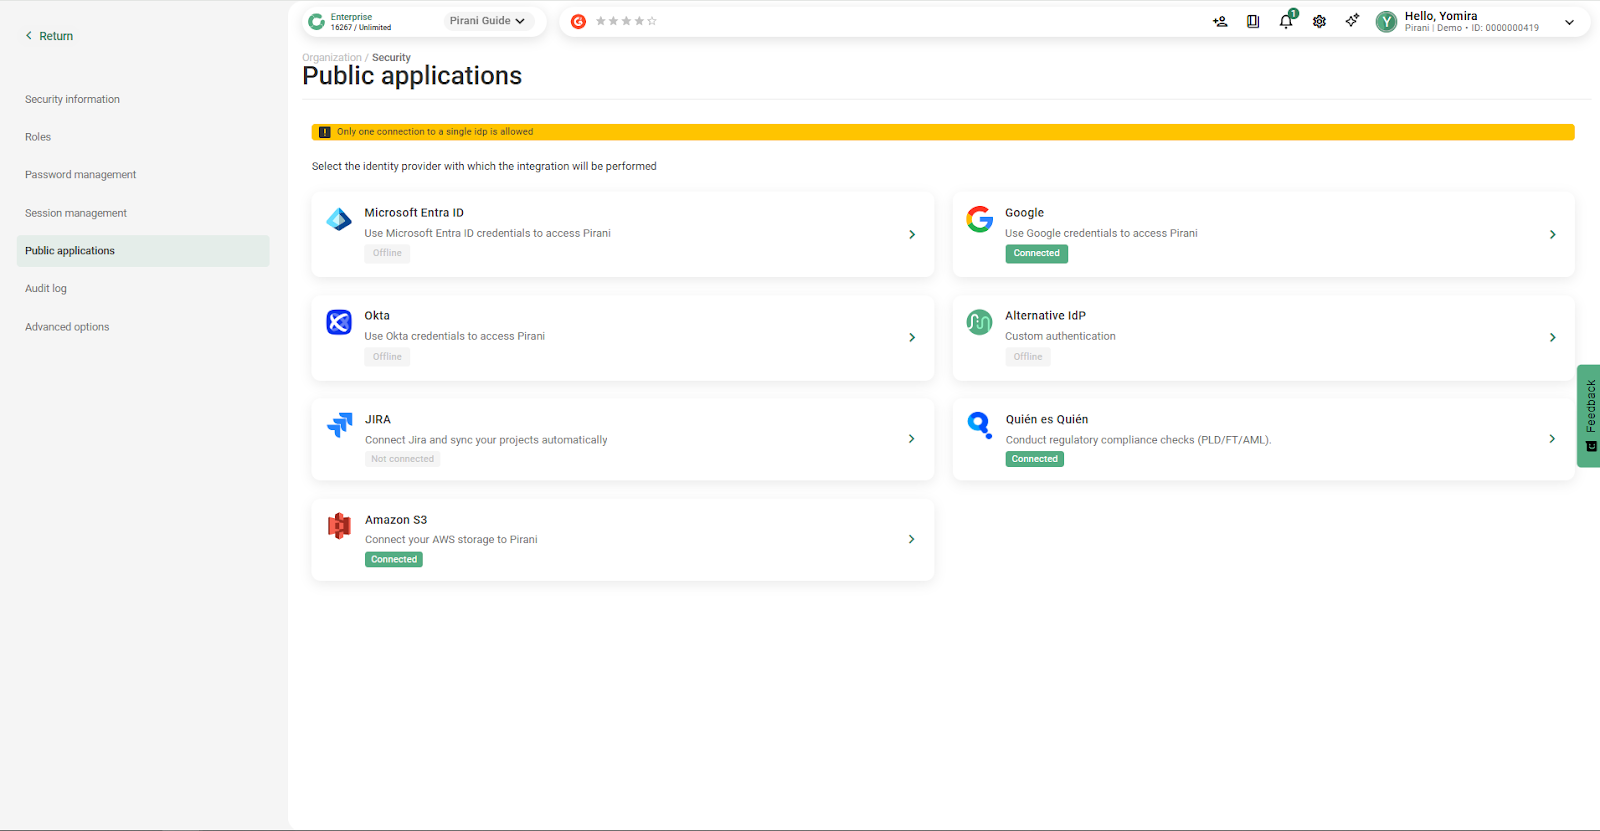Image resolution: width=1600 pixels, height=831 pixels.
Task: Click the Amazon S3 logo icon
Action: pyautogui.click(x=339, y=525)
